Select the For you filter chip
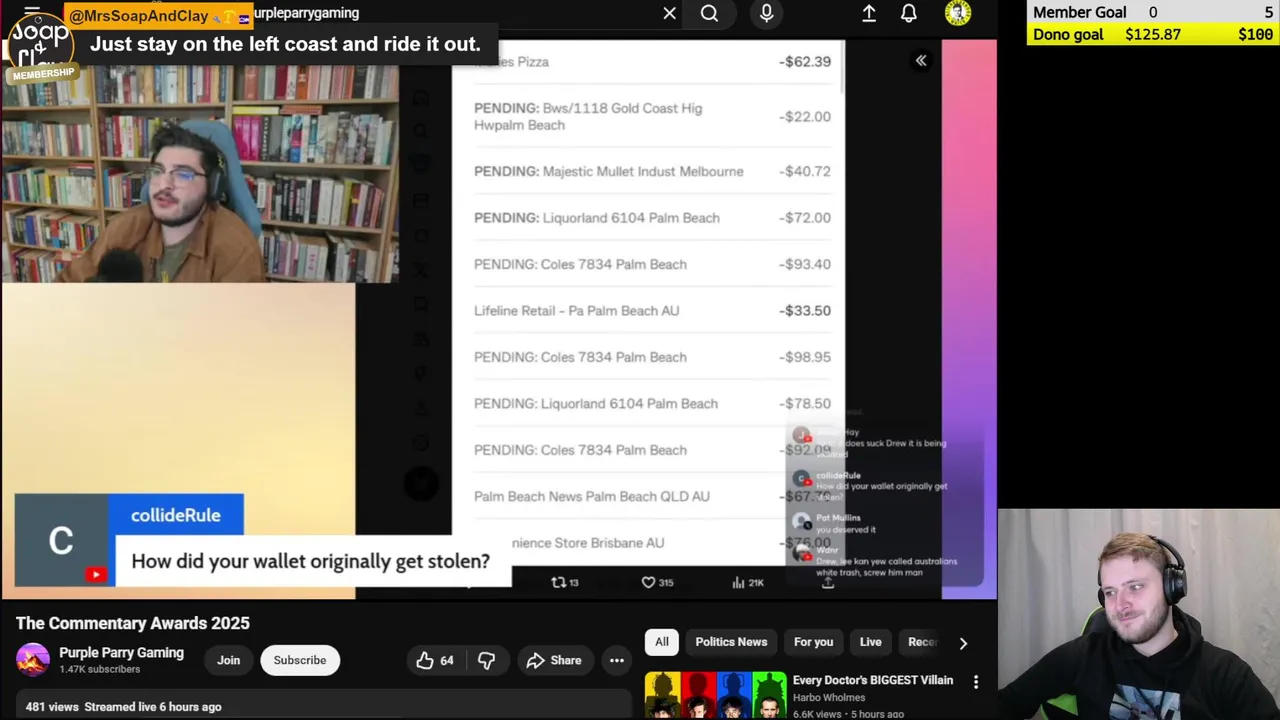1280x720 pixels. tap(813, 642)
